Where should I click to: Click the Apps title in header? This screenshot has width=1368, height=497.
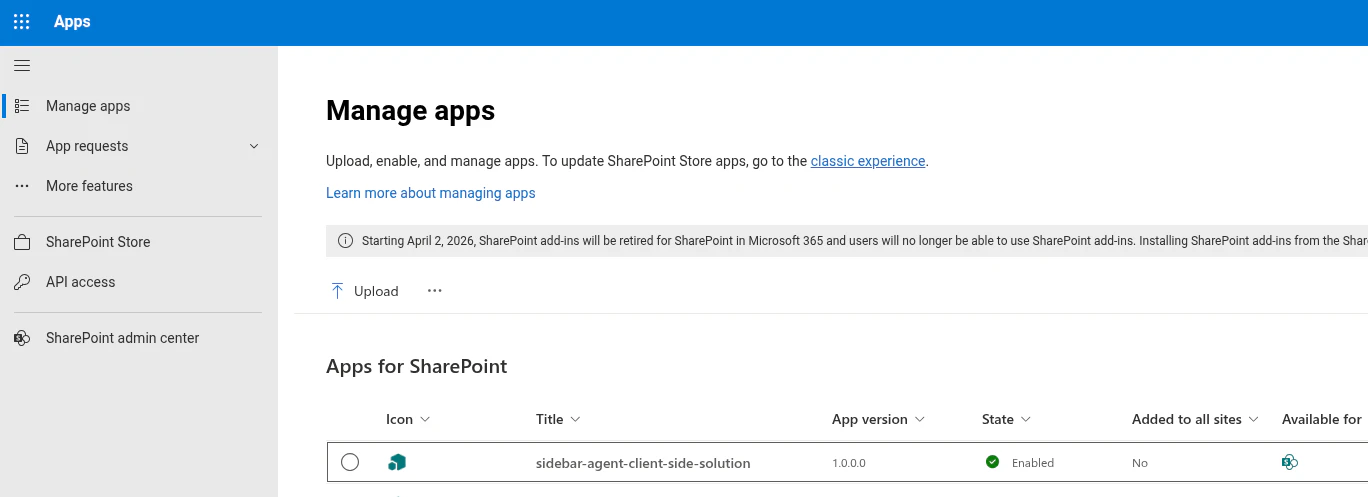72,22
